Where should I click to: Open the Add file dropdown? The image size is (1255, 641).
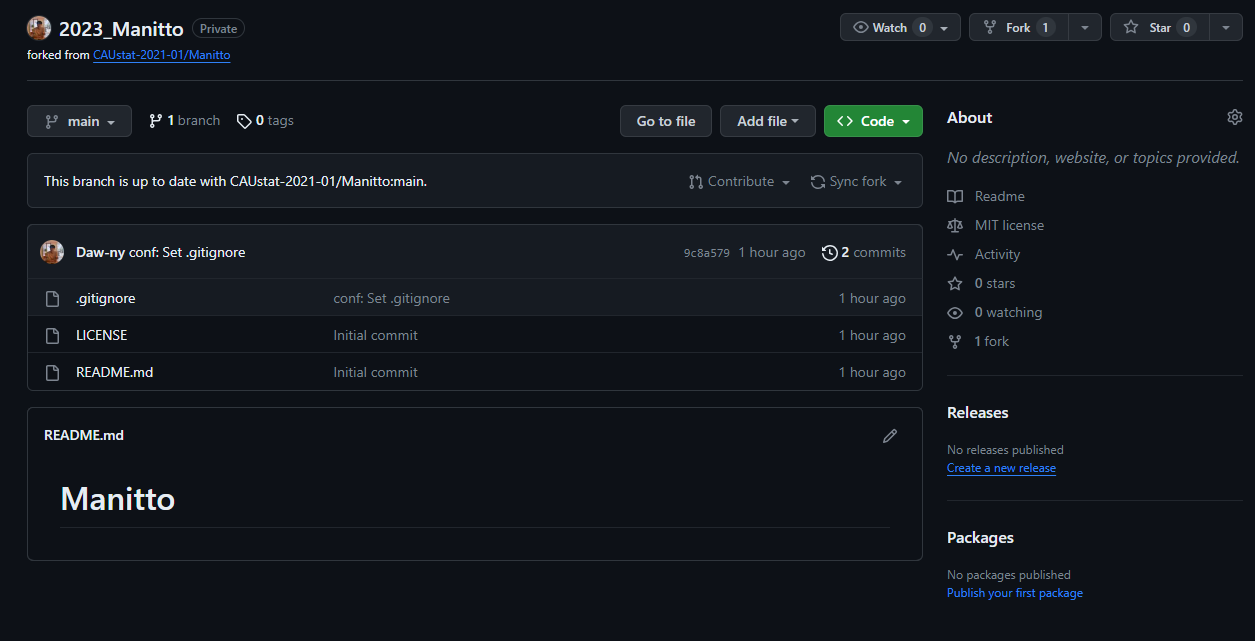coord(767,121)
